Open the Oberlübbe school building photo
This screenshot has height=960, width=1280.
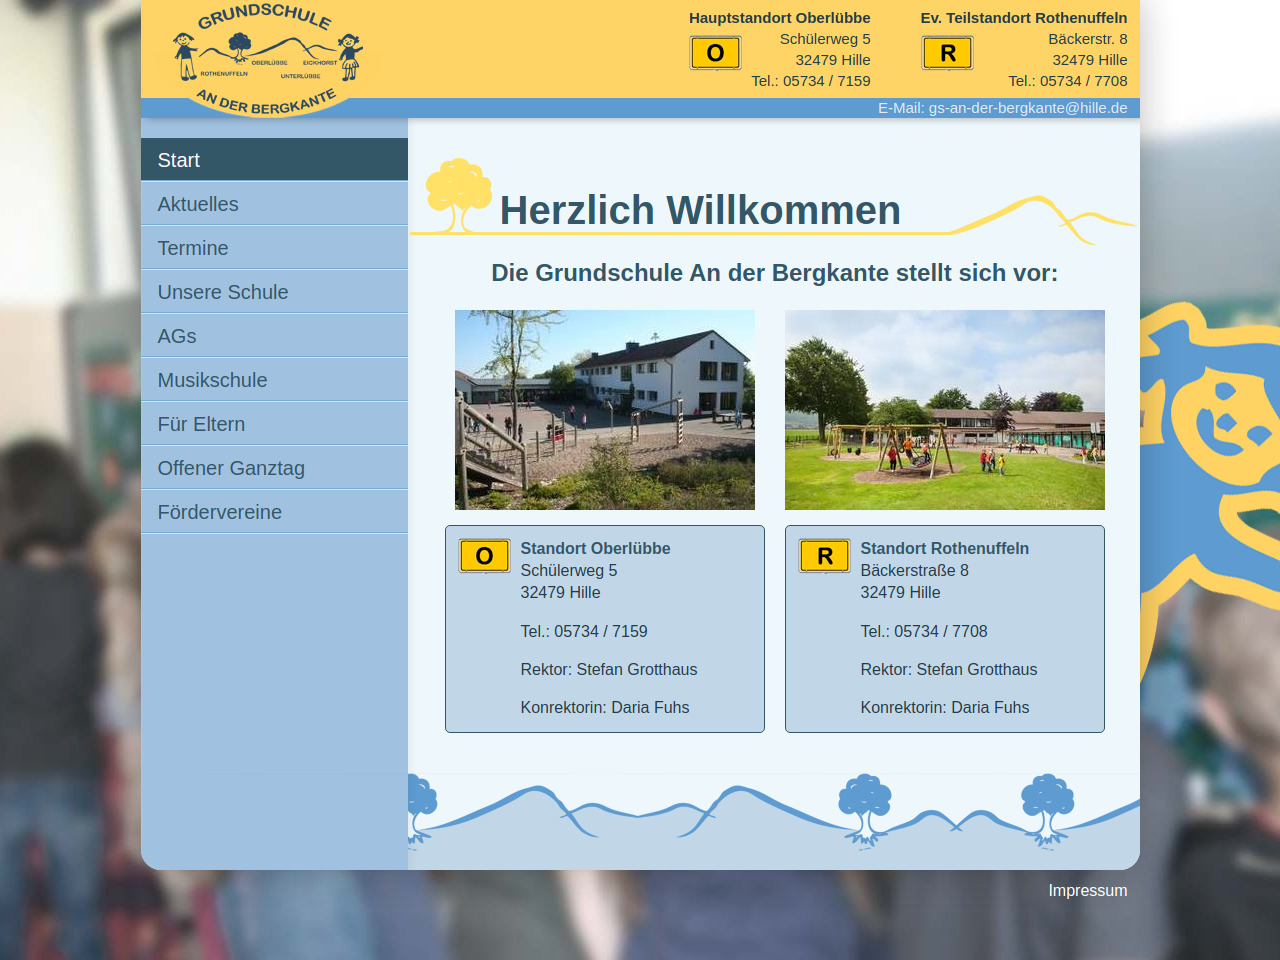(x=604, y=410)
